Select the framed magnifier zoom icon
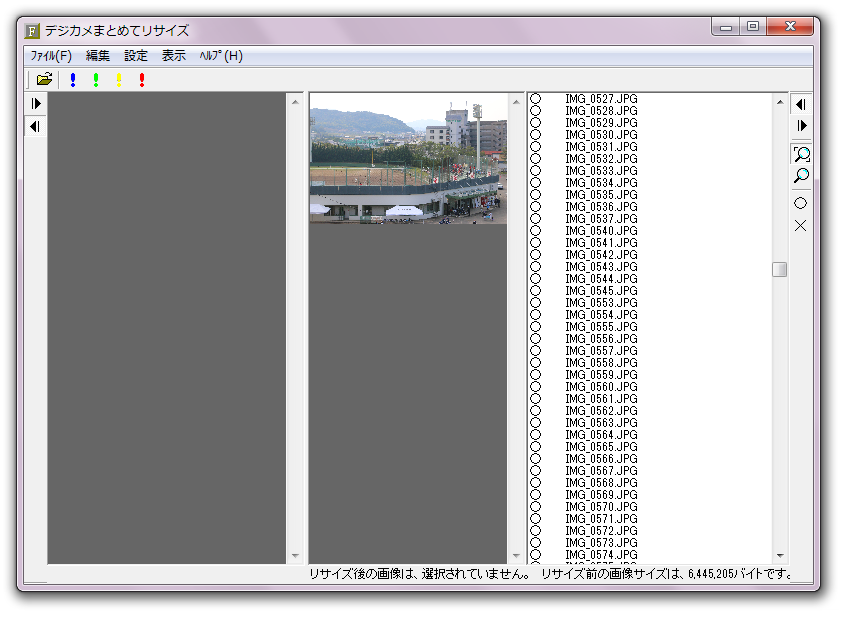This screenshot has width=850, height=620. coord(801,154)
